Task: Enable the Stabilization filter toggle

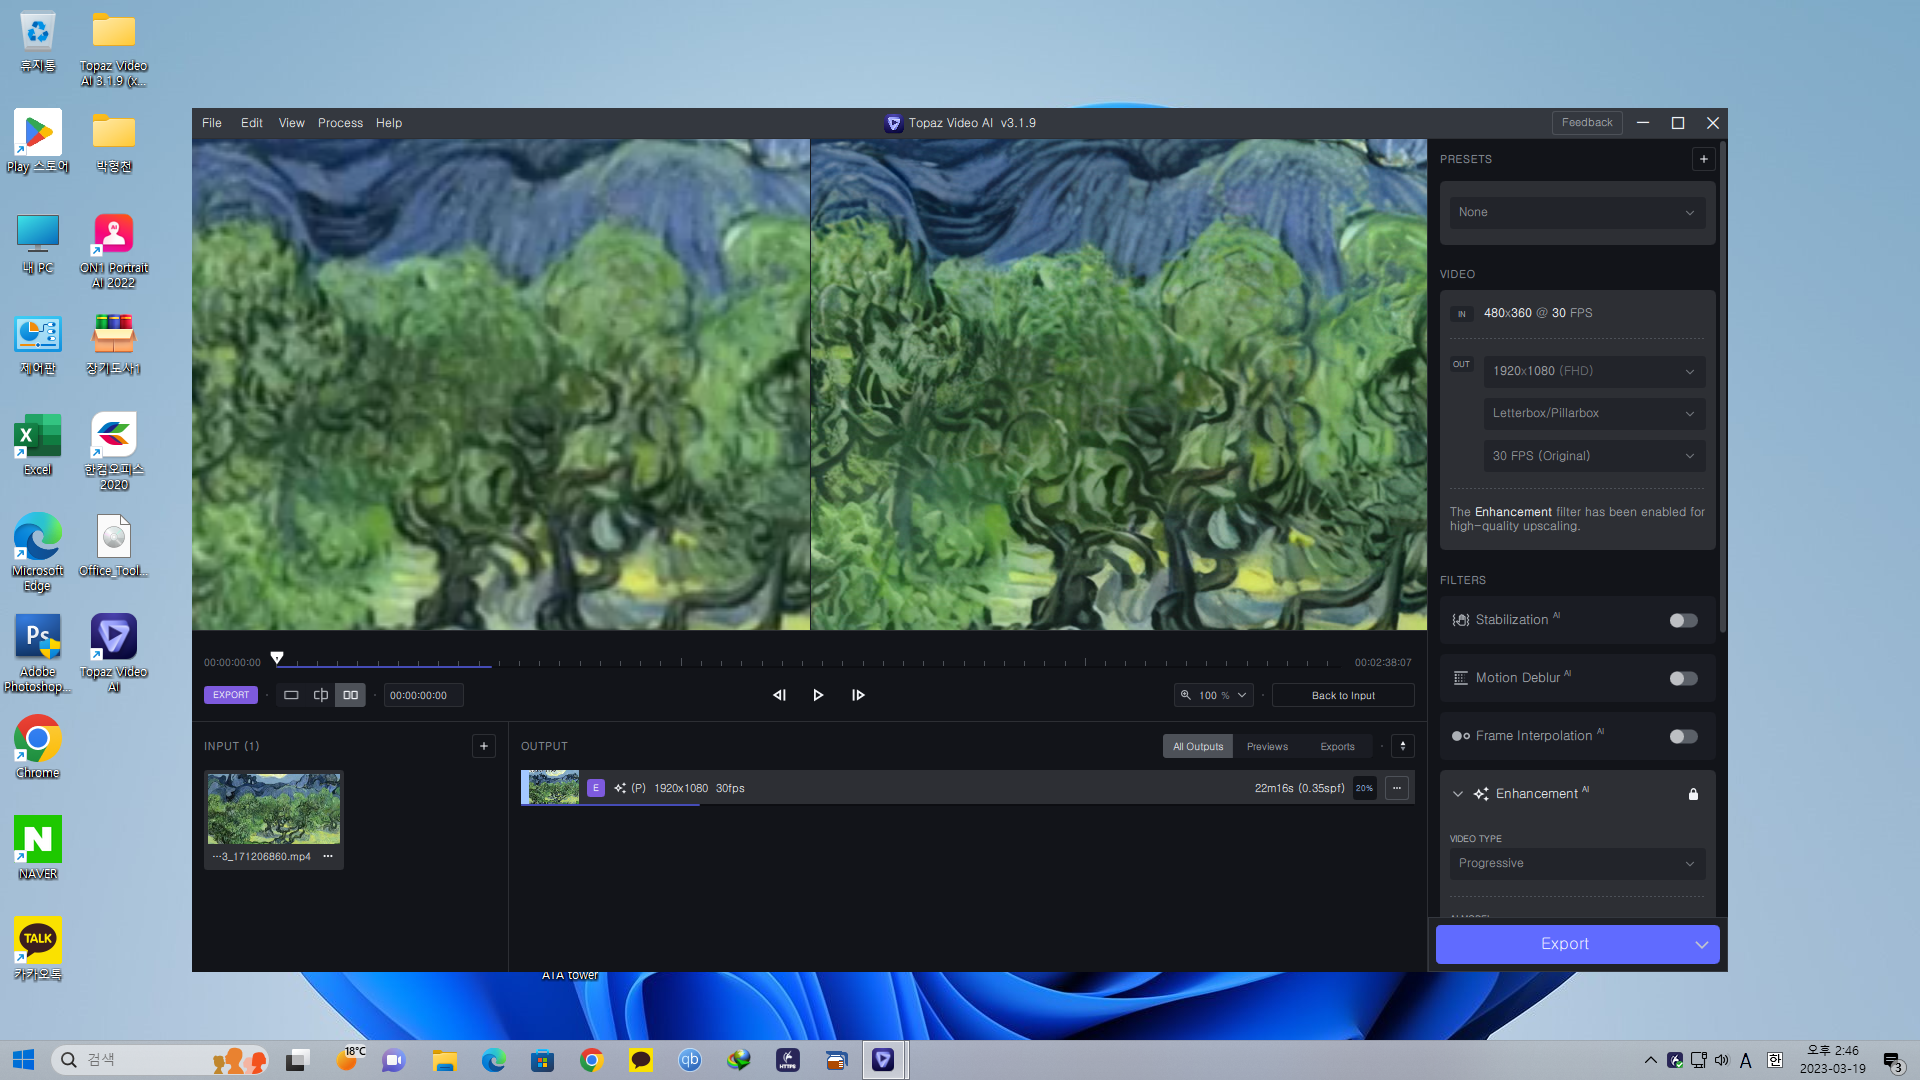Action: [x=1683, y=620]
